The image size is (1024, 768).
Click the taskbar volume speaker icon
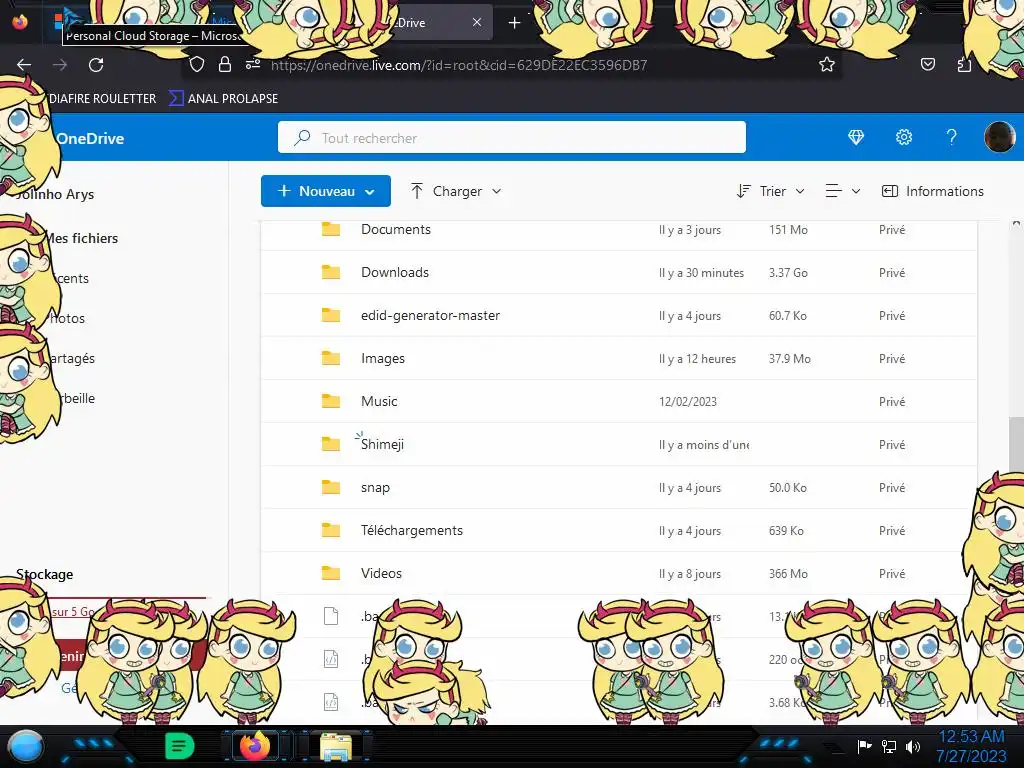(913, 746)
